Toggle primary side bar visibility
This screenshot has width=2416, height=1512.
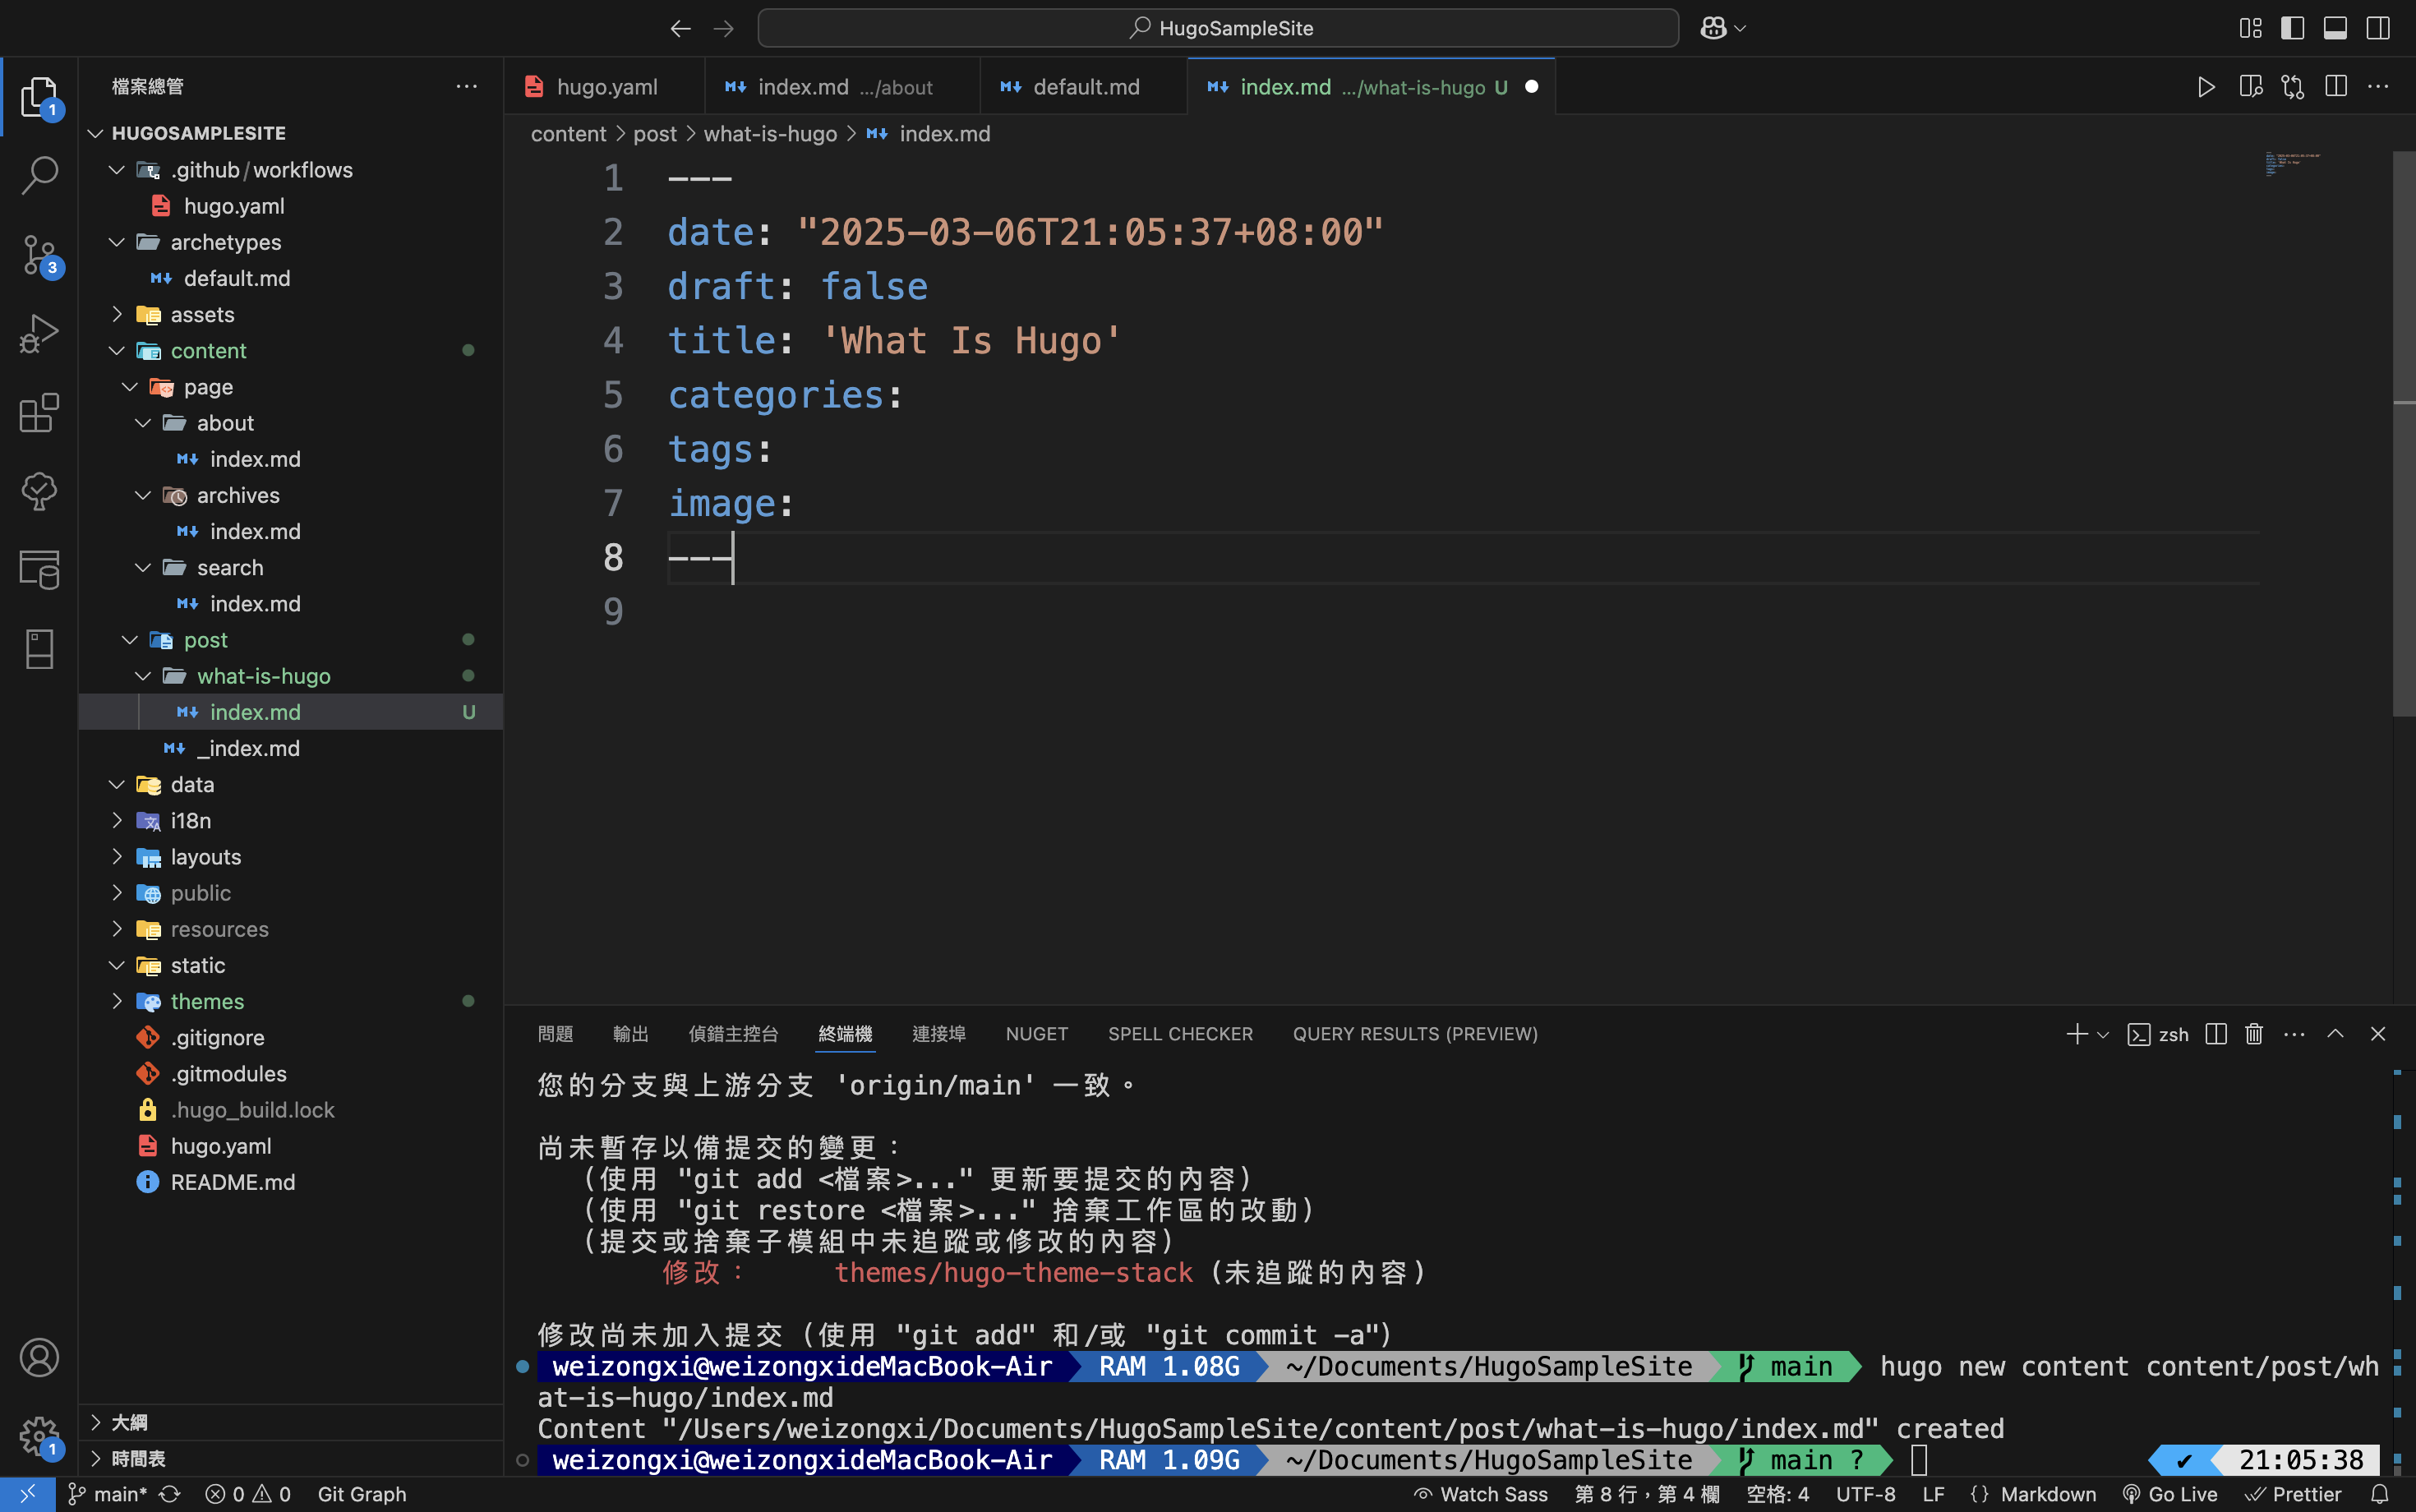pyautogui.click(x=2293, y=28)
